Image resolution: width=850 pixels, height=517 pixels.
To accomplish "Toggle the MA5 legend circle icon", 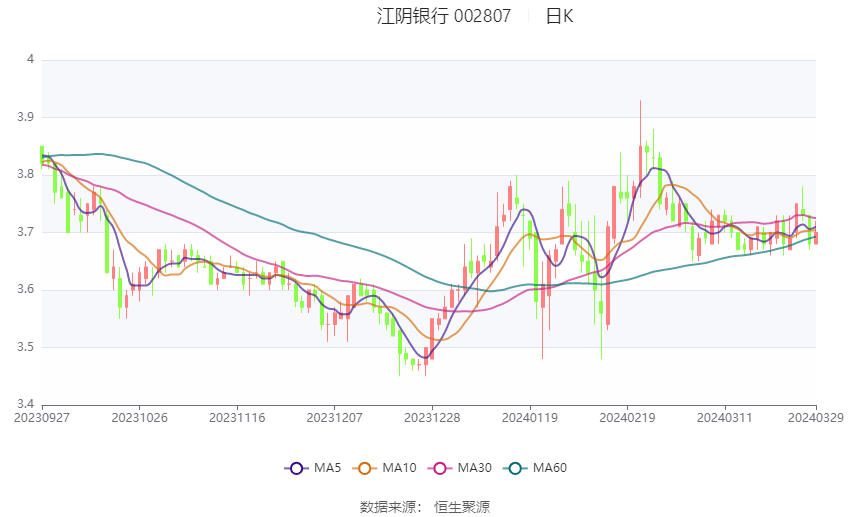I will point(296,468).
